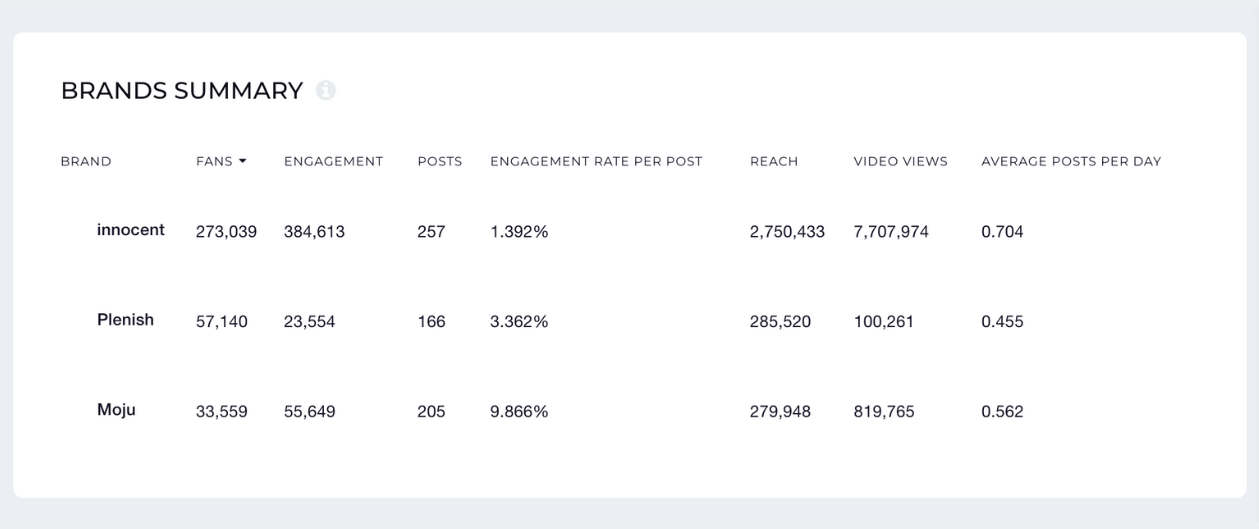Select Plenish reach value 285,520
Image resolution: width=1259 pixels, height=529 pixels.
[781, 322]
